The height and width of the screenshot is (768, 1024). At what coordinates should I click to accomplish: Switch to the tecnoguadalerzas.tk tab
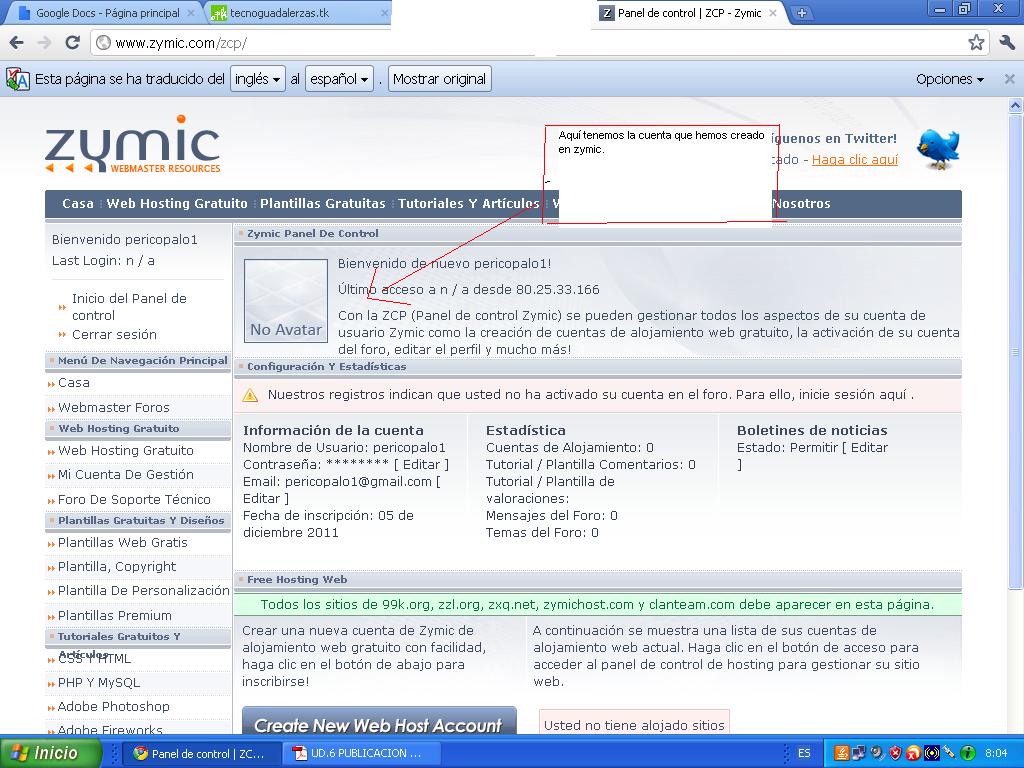pos(299,13)
